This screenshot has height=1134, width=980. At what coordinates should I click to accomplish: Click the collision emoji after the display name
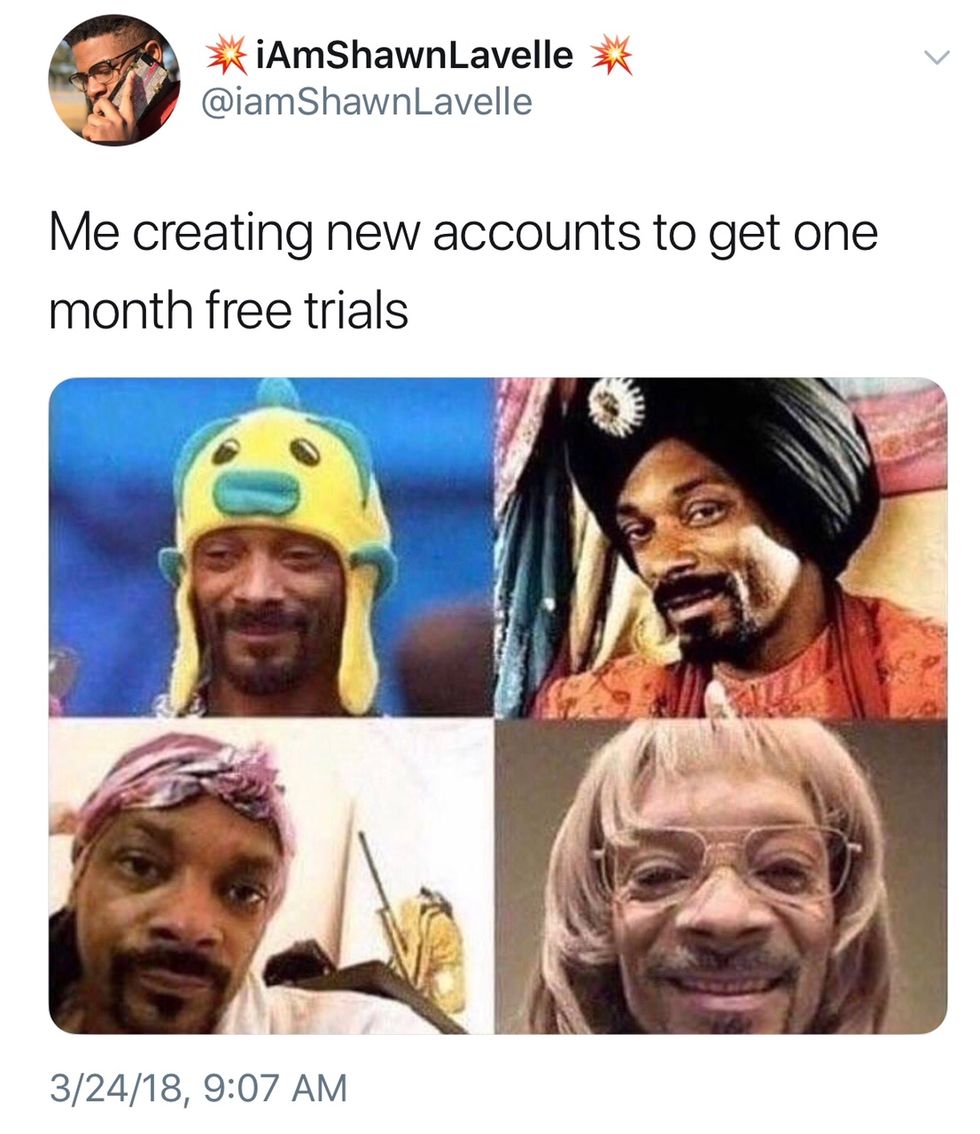(x=612, y=56)
